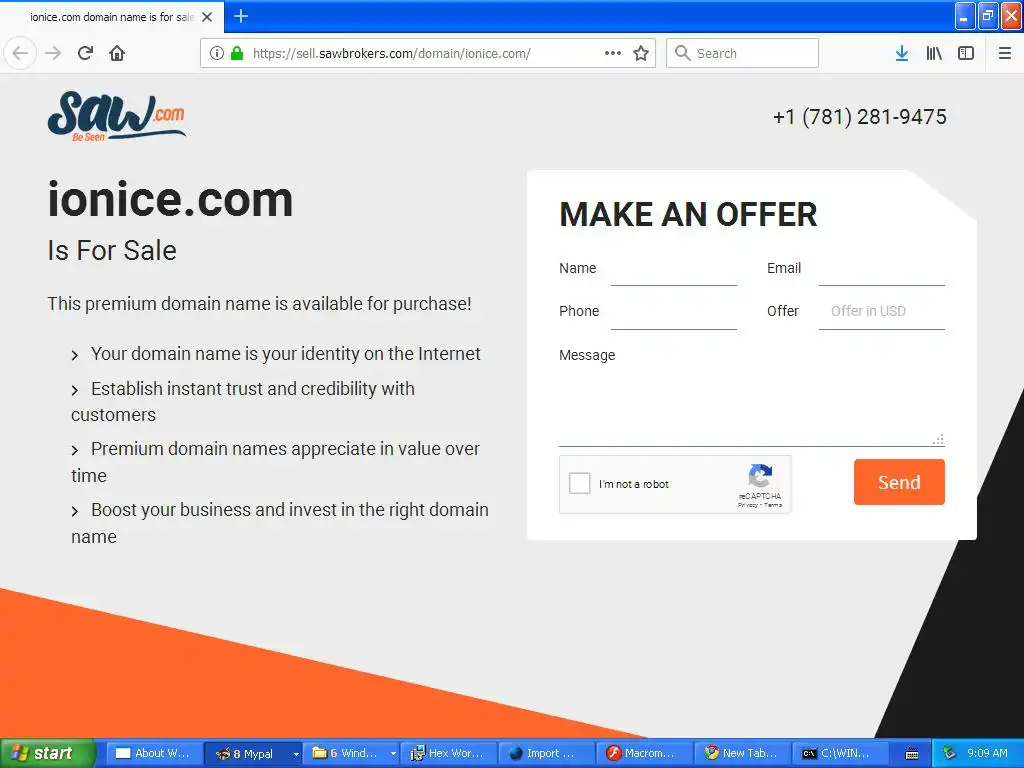1024x768 pixels.
Task: Open the page actions three-dot menu
Action: click(x=613, y=53)
